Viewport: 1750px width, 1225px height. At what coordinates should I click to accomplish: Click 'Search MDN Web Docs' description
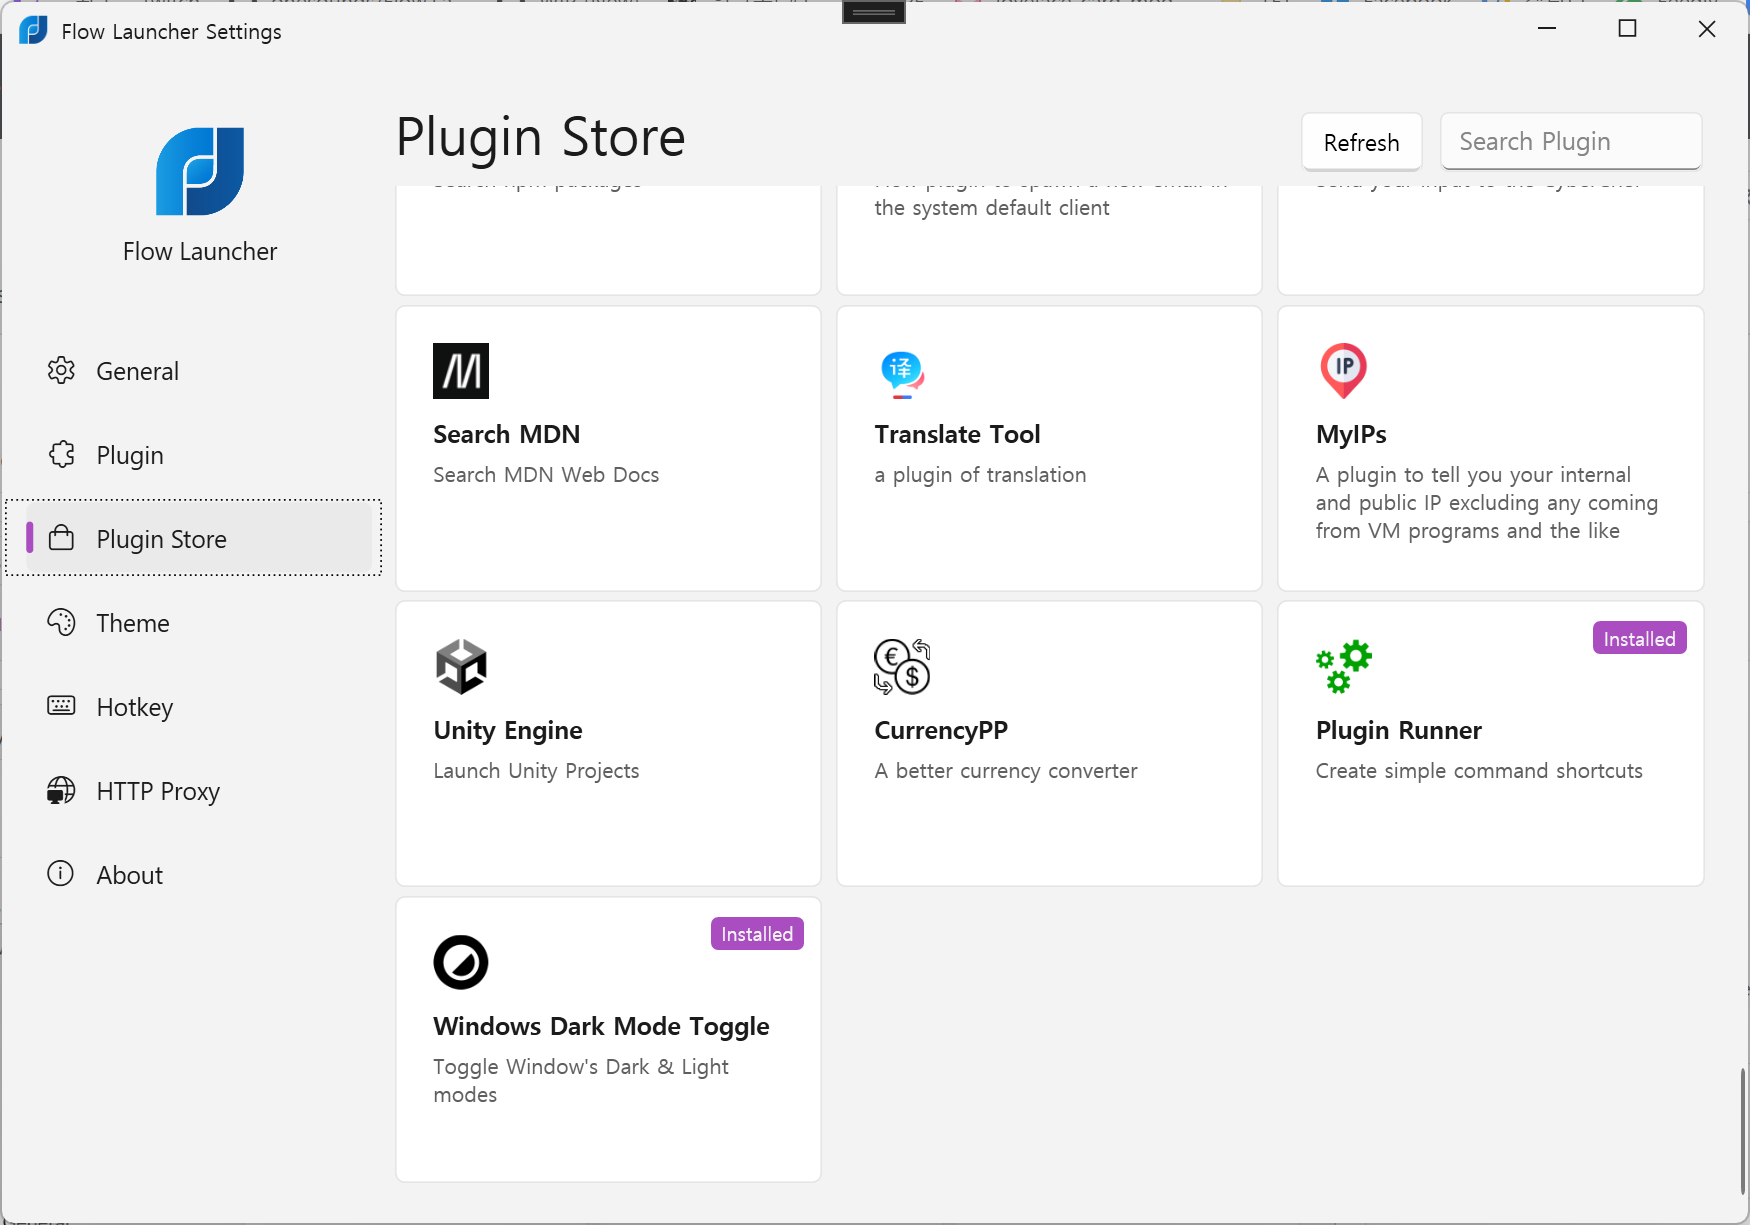[546, 475]
